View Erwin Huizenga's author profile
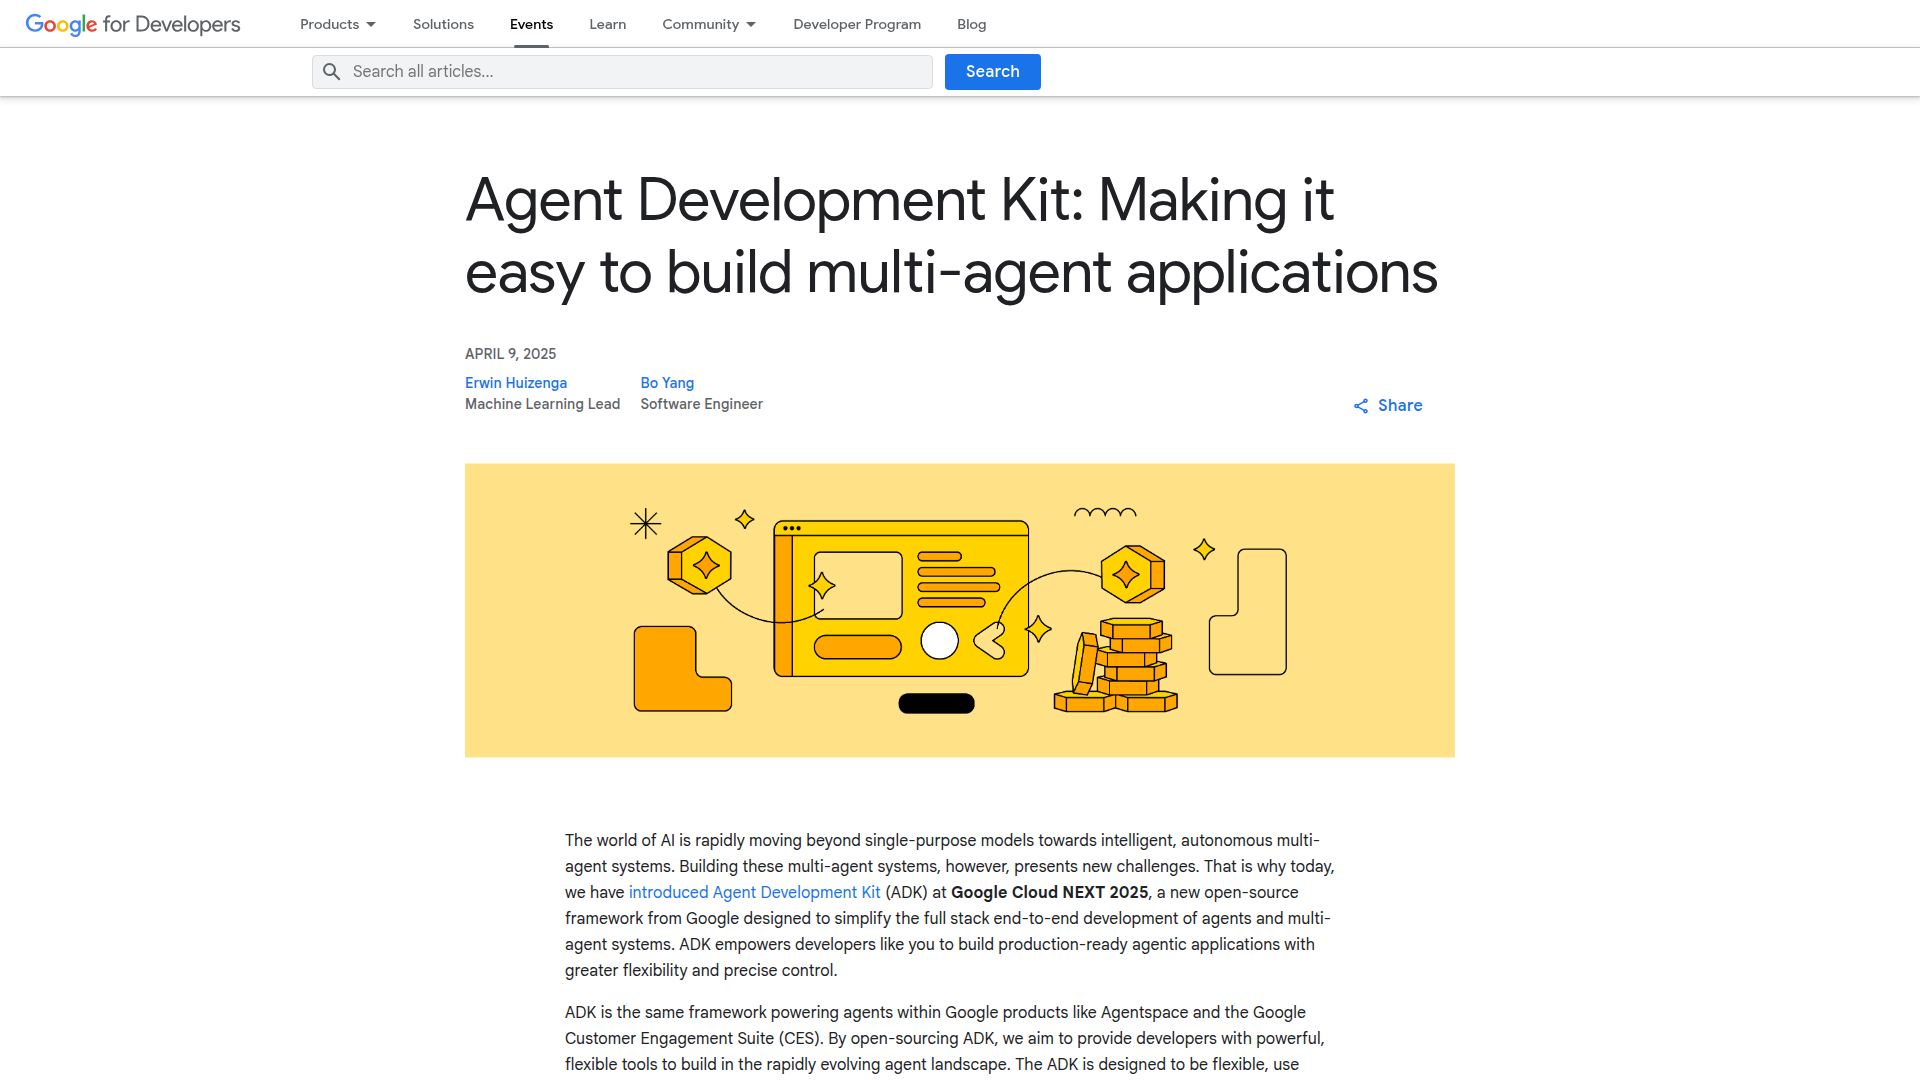1920x1080 pixels. [x=515, y=383]
